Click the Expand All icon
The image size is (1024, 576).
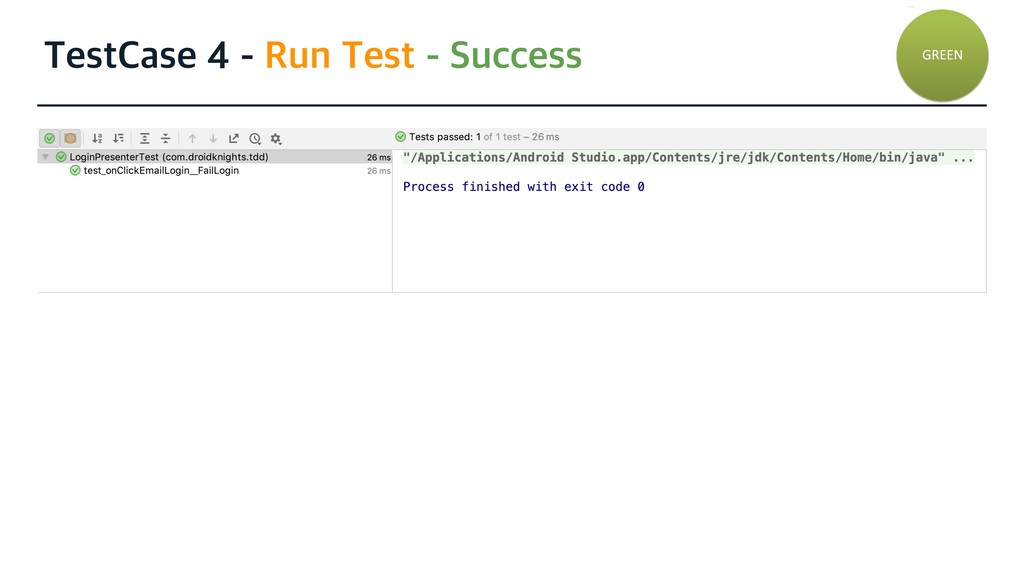145,138
